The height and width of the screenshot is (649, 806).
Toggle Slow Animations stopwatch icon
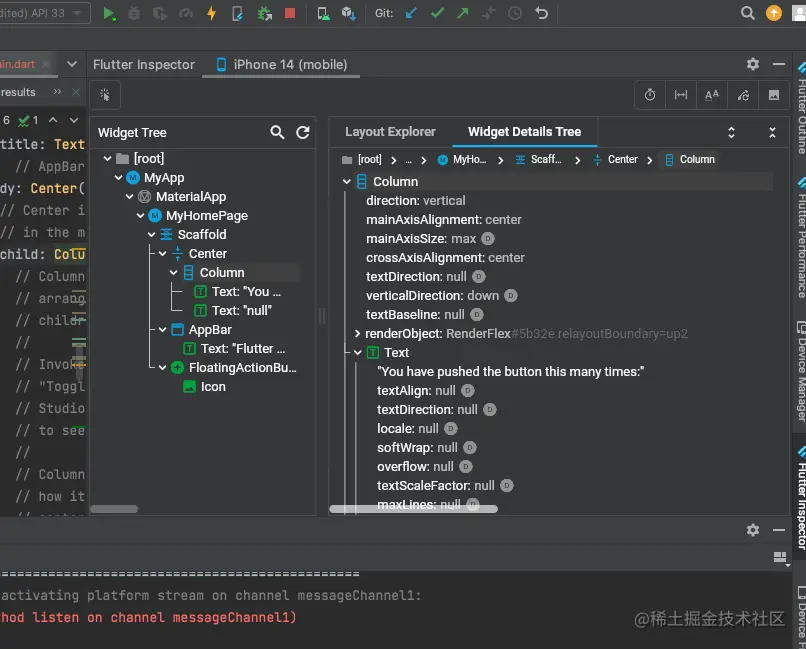click(x=650, y=95)
